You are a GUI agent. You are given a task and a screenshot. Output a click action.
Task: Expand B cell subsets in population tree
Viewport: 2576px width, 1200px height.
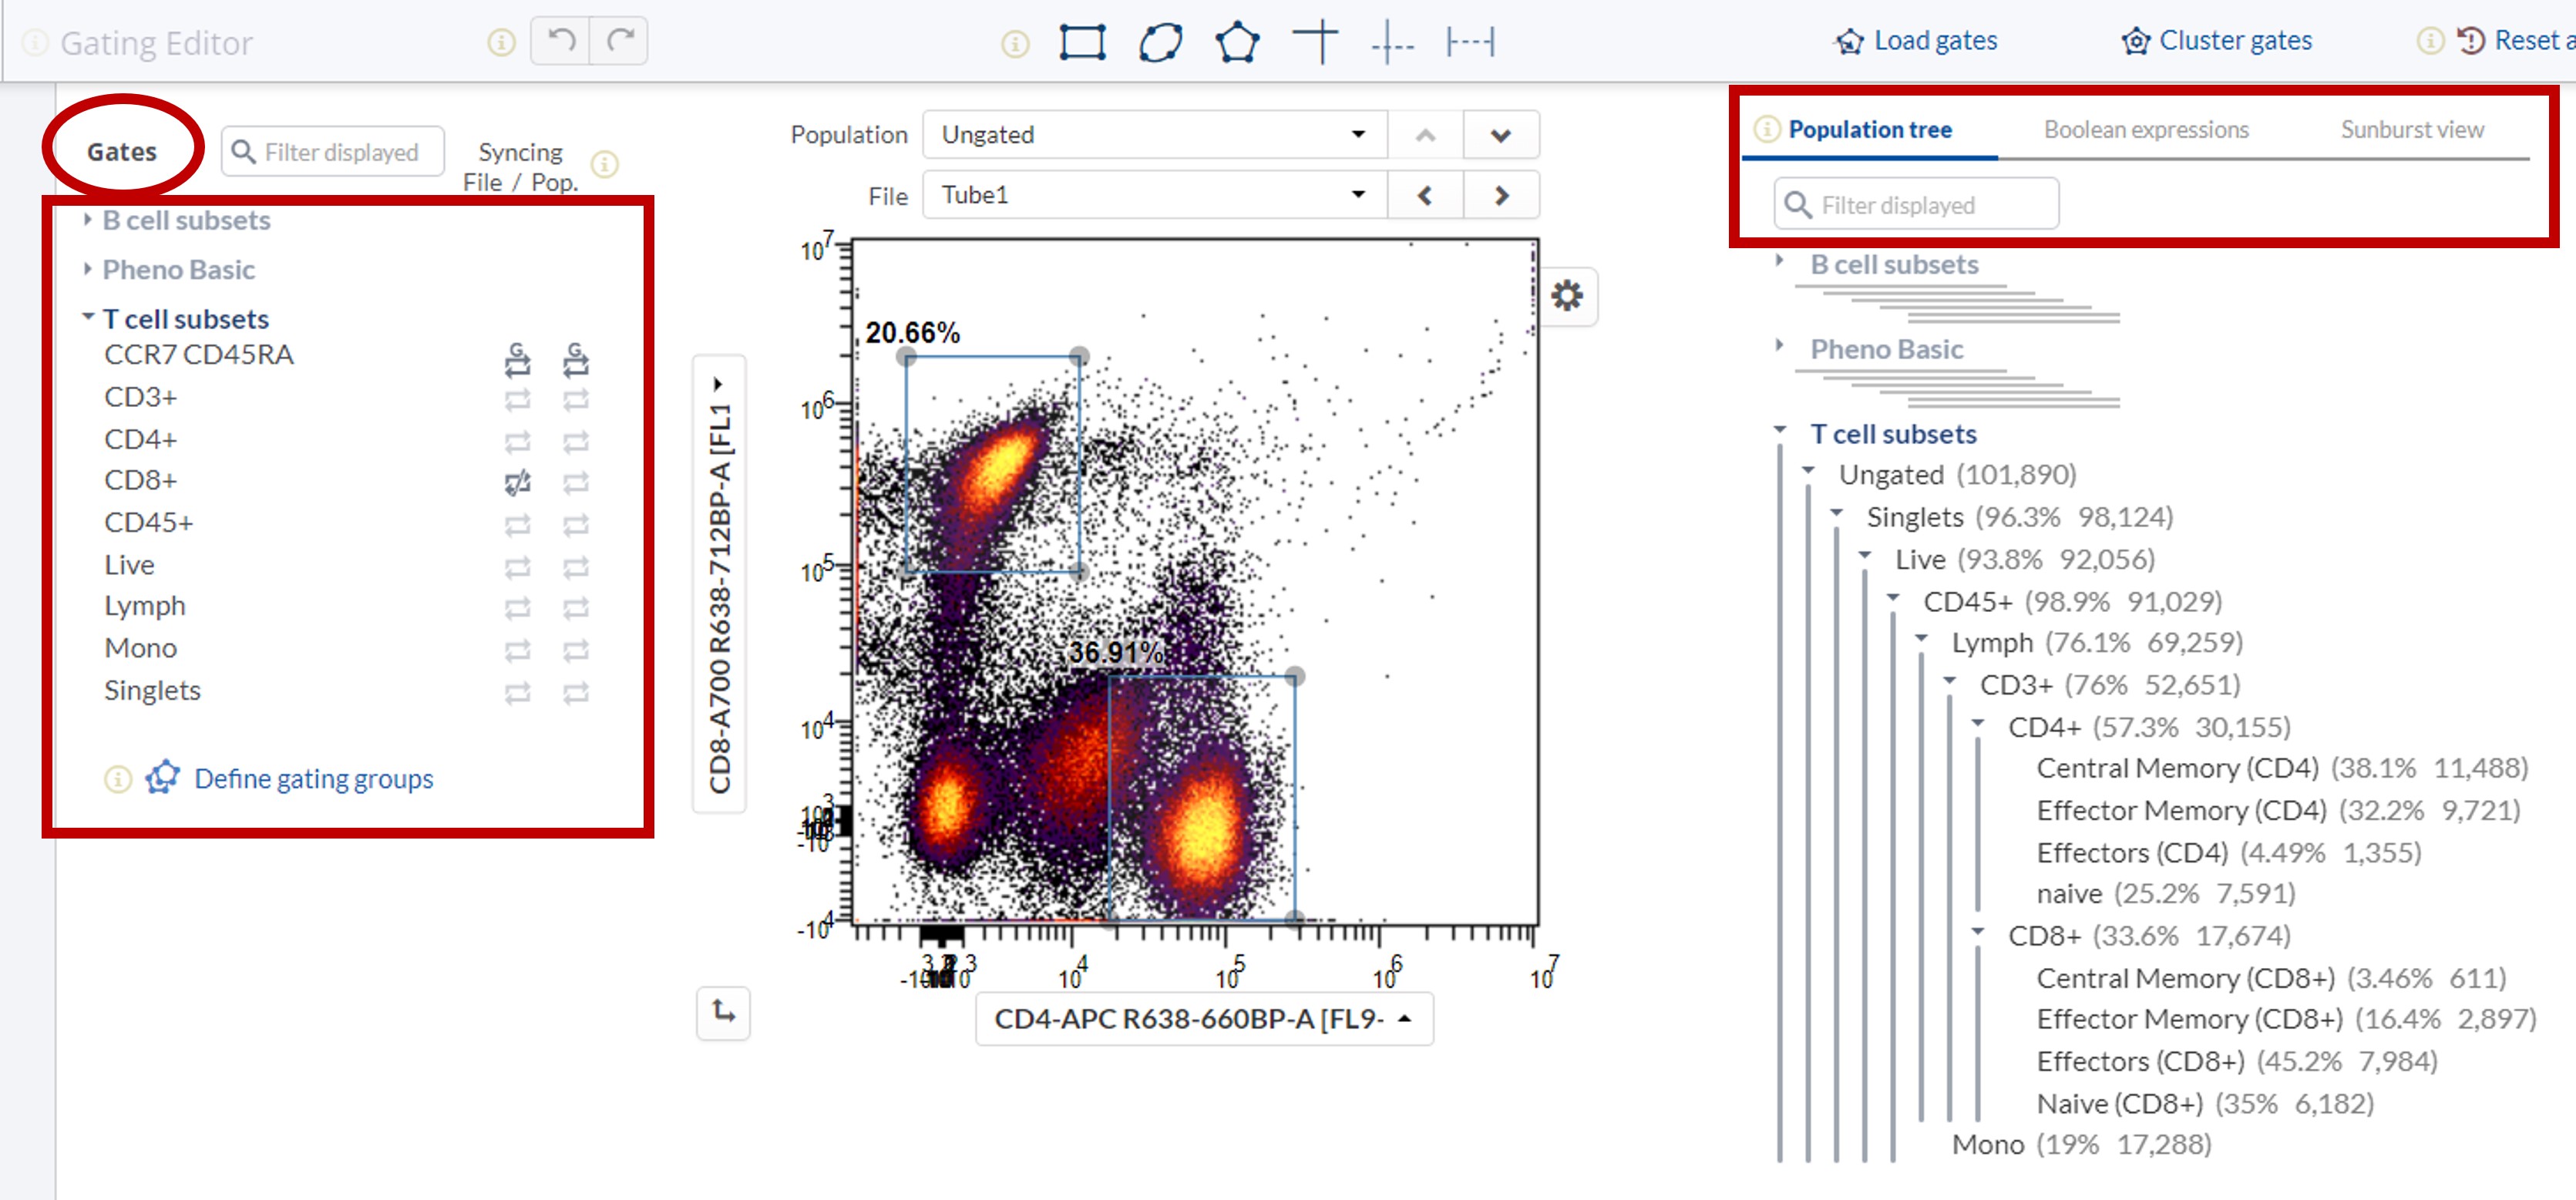pyautogui.click(x=1780, y=261)
